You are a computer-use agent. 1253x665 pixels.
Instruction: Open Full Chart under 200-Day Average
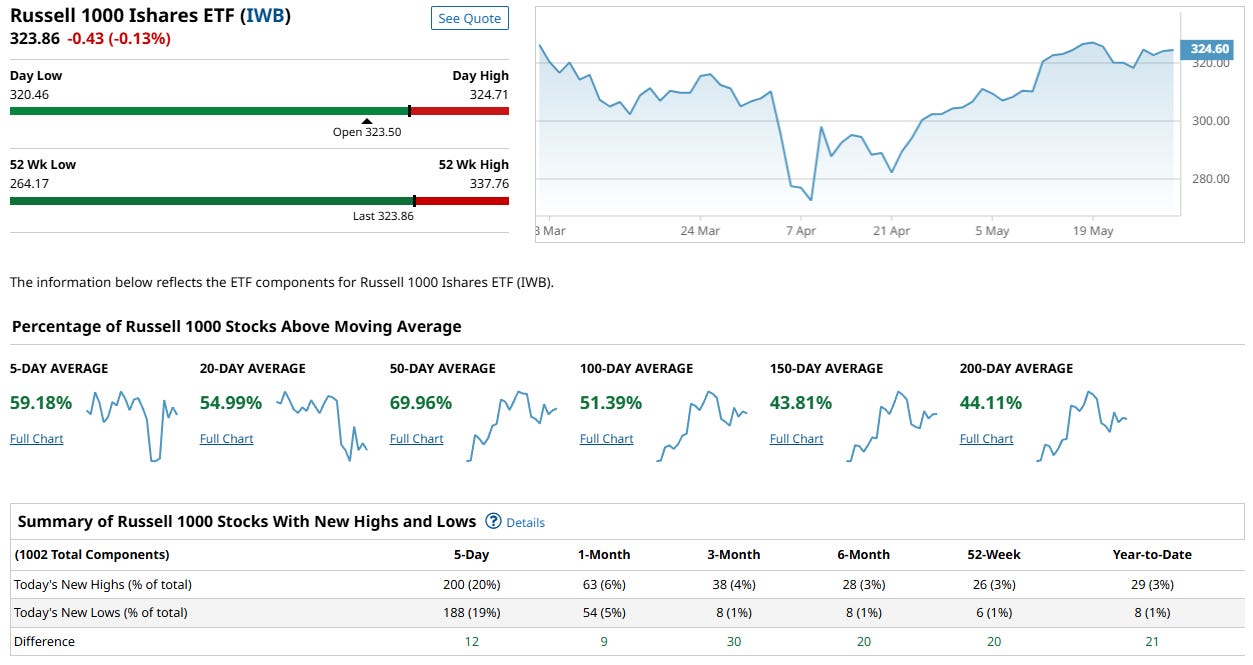pyautogui.click(x=987, y=439)
